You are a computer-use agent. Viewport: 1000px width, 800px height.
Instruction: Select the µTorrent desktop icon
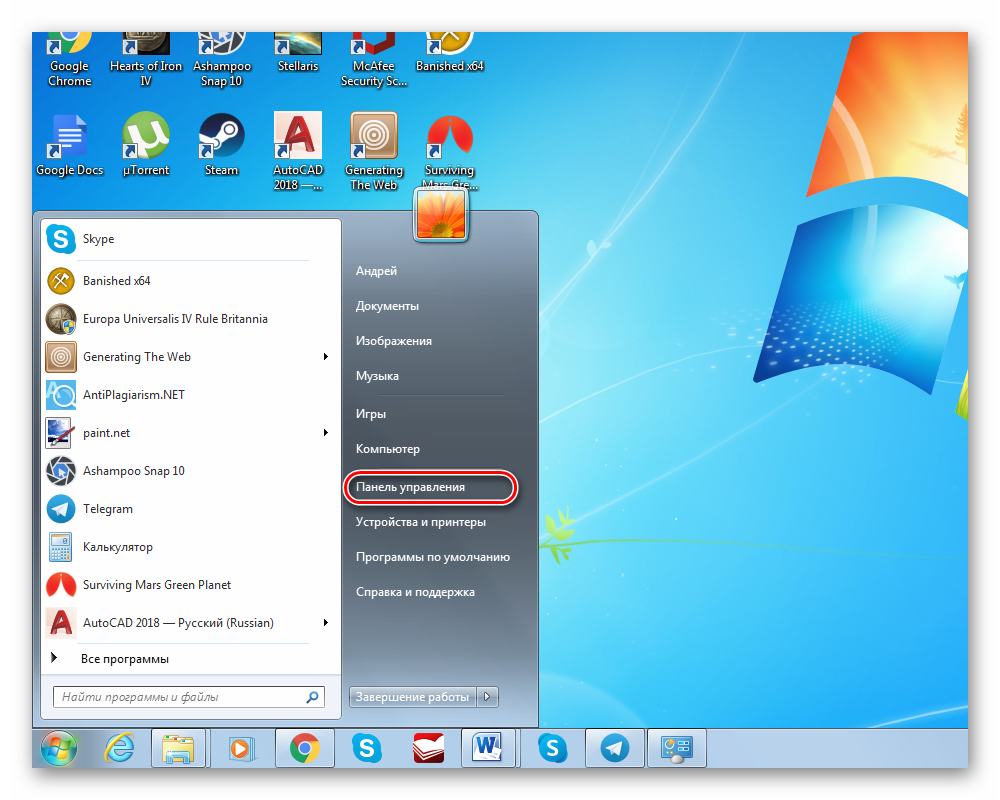tap(145, 145)
